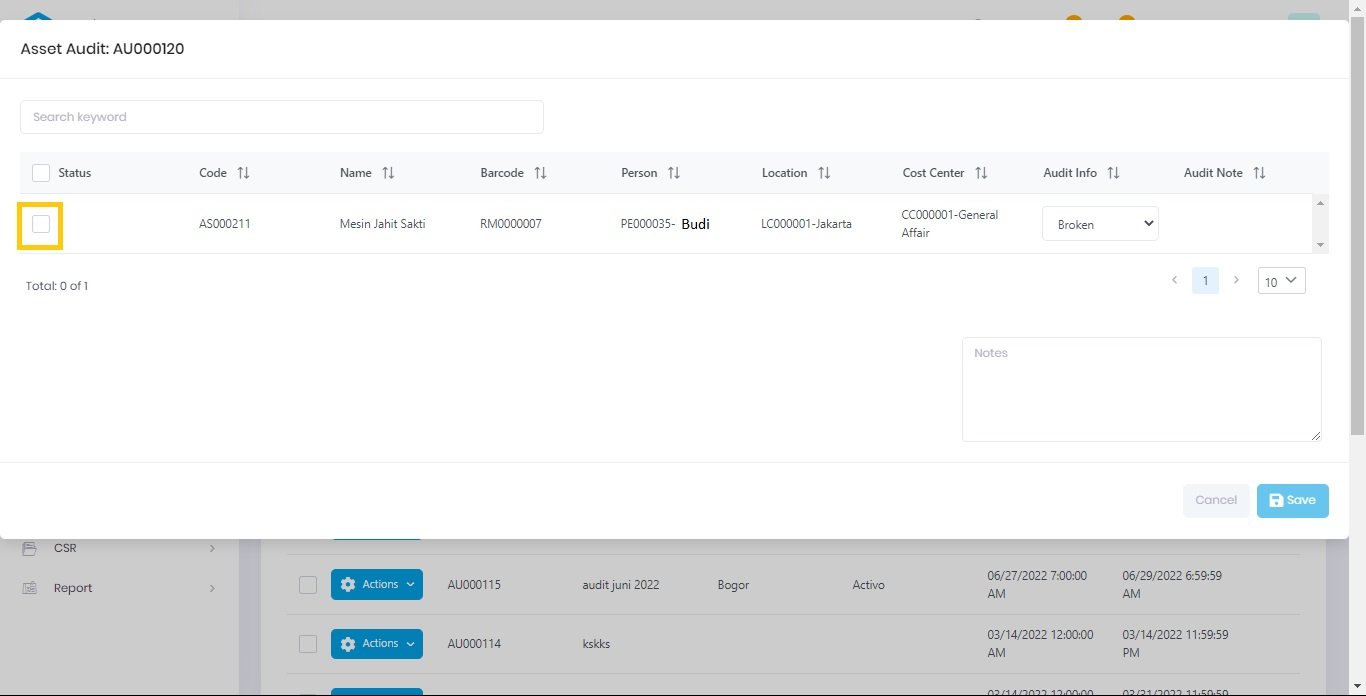Image resolution: width=1366 pixels, height=696 pixels.
Task: Tick the checkbox for audit AU000115
Action: point(308,585)
